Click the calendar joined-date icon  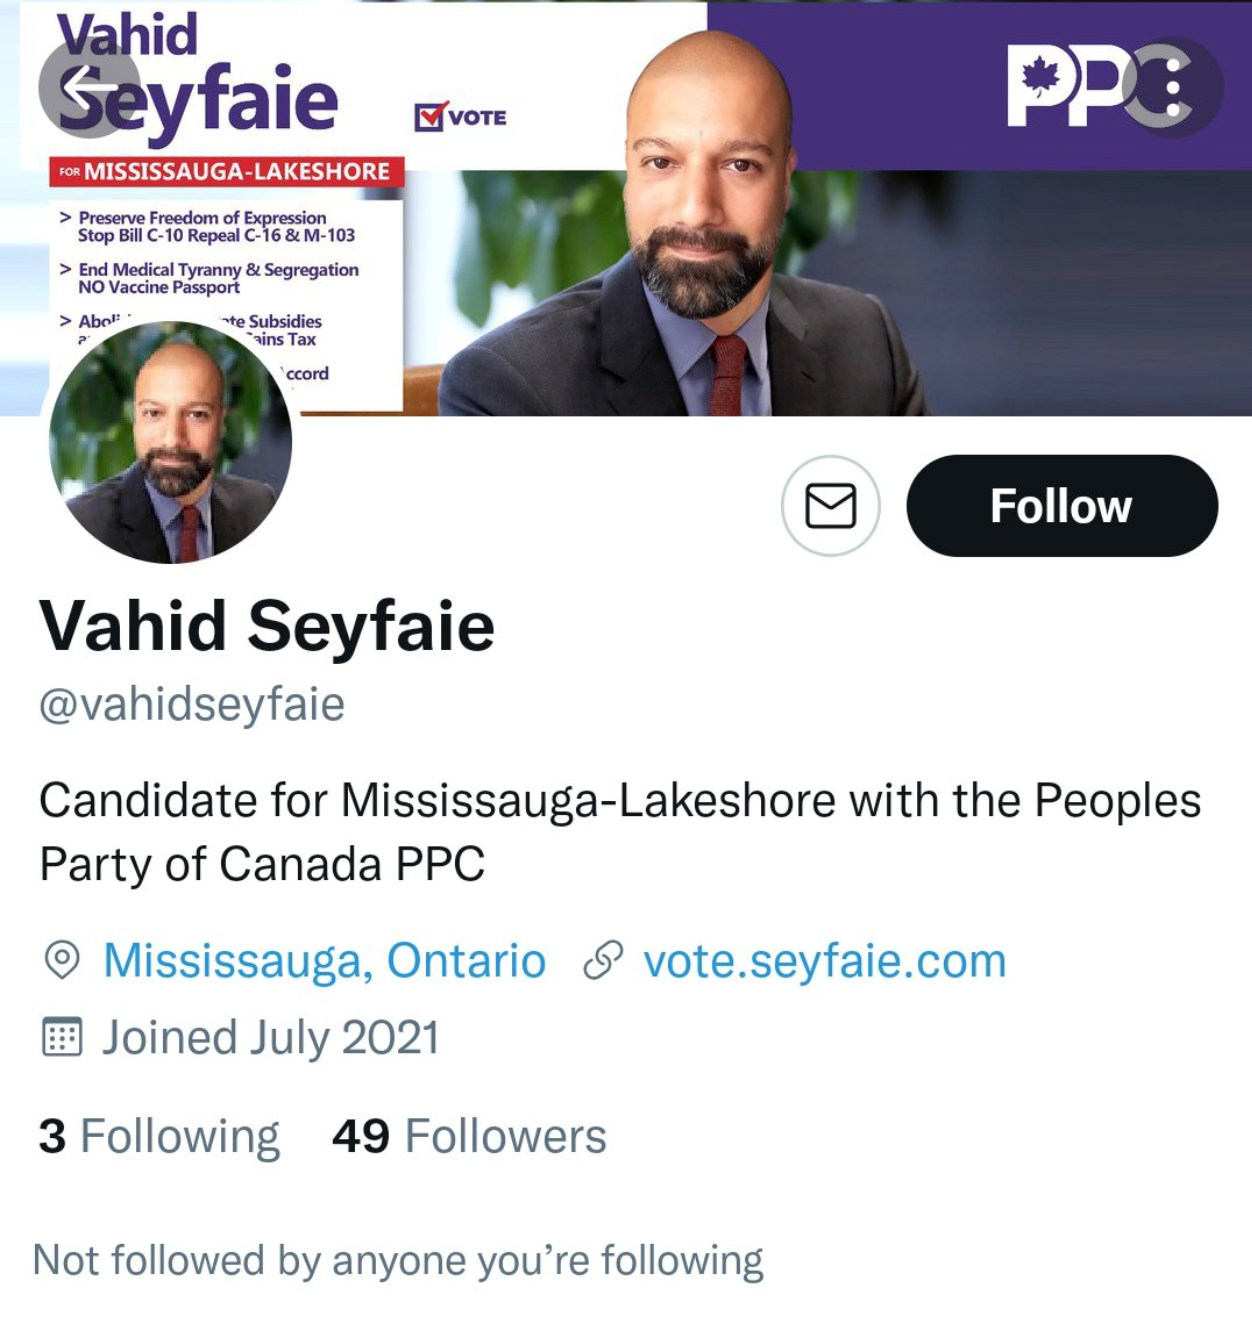(x=62, y=1037)
